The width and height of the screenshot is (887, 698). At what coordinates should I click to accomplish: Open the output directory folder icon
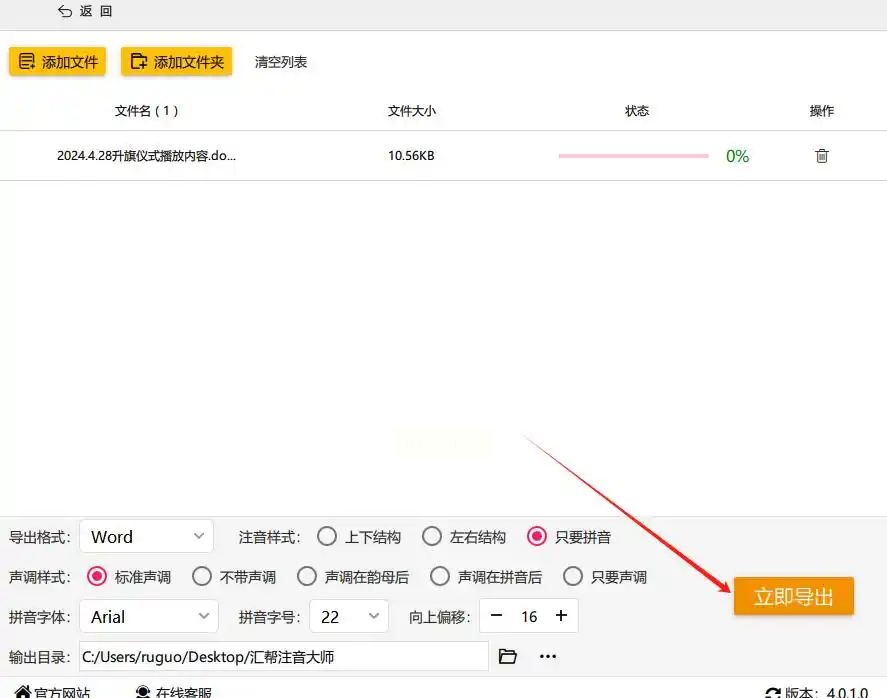click(507, 656)
